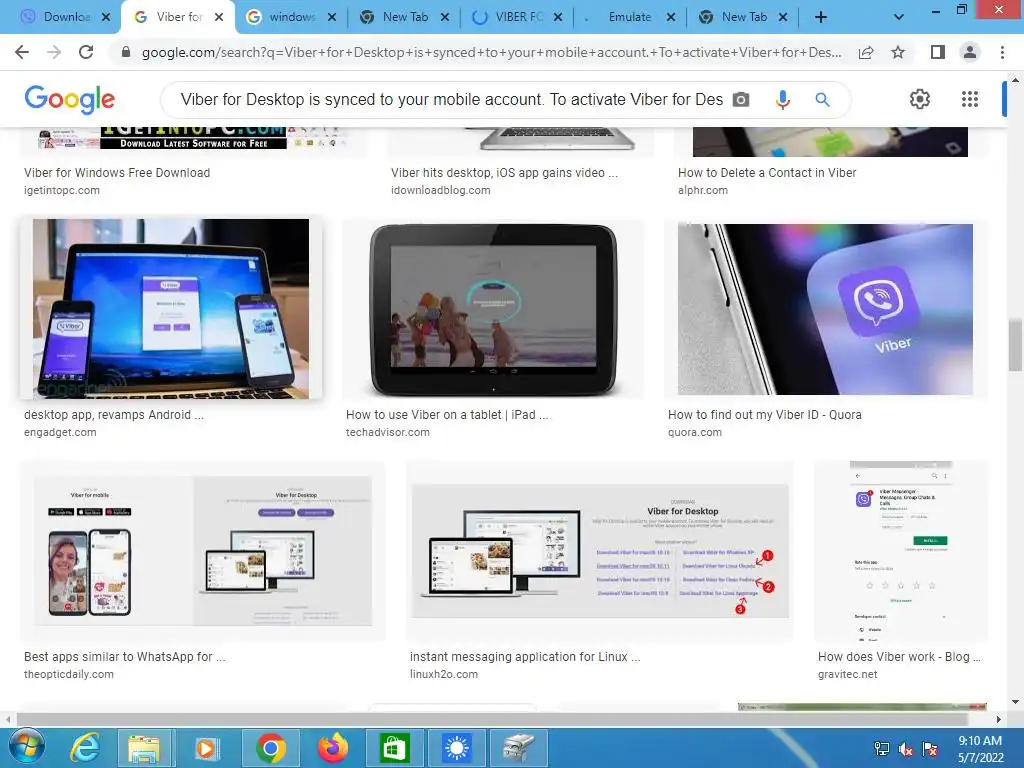
Task: Click techadvisor.com source text
Action: [387, 432]
